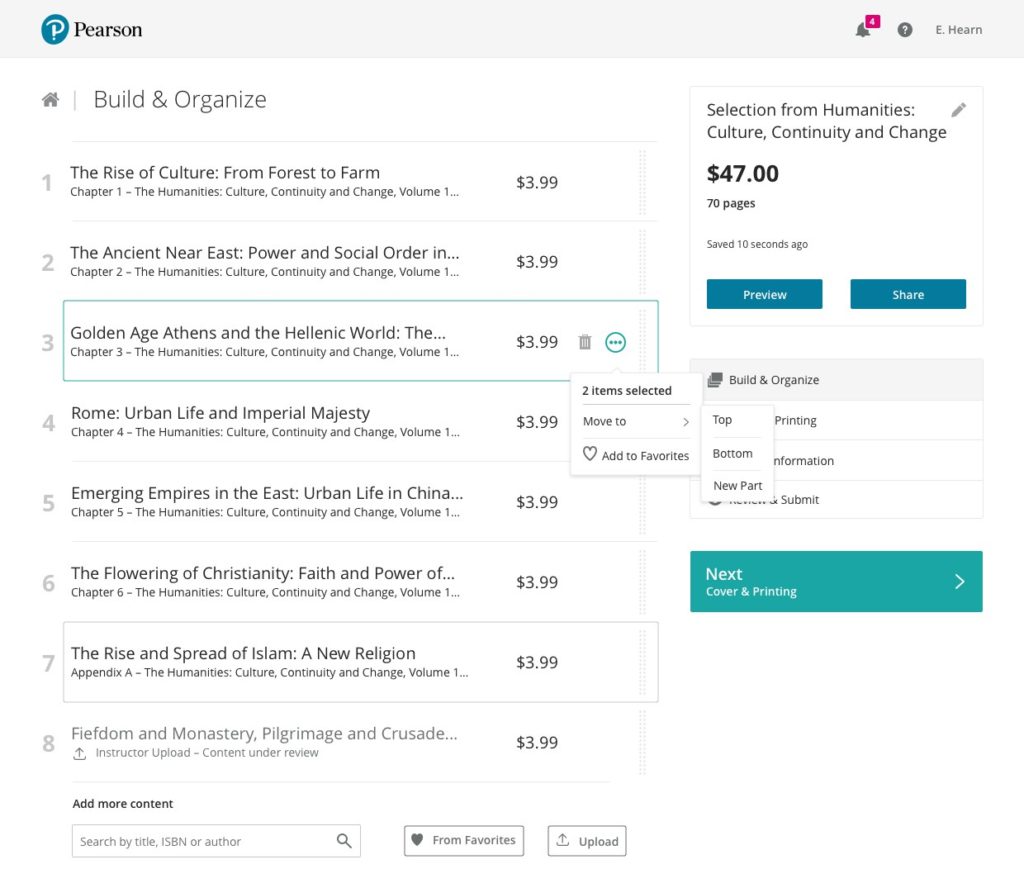Viewport: 1024px width, 888px height.
Task: Click the $47.00 total price
Action: 743,174
